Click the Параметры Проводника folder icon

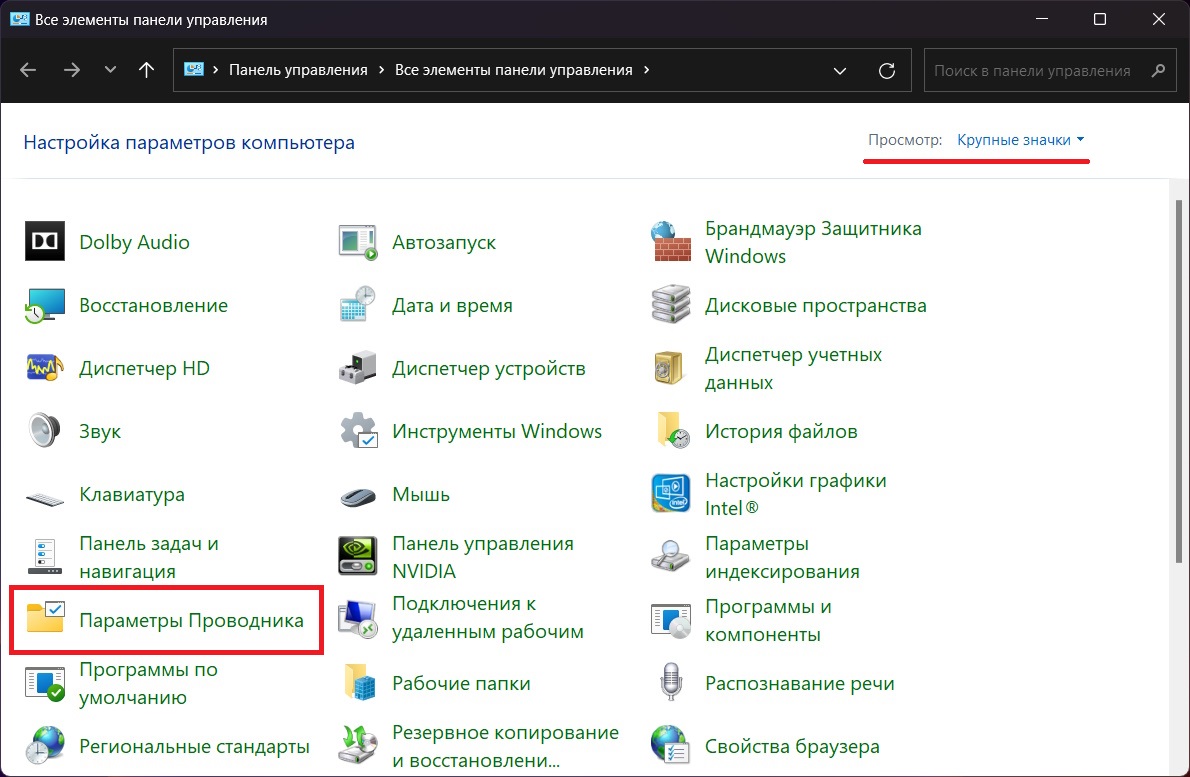point(46,617)
